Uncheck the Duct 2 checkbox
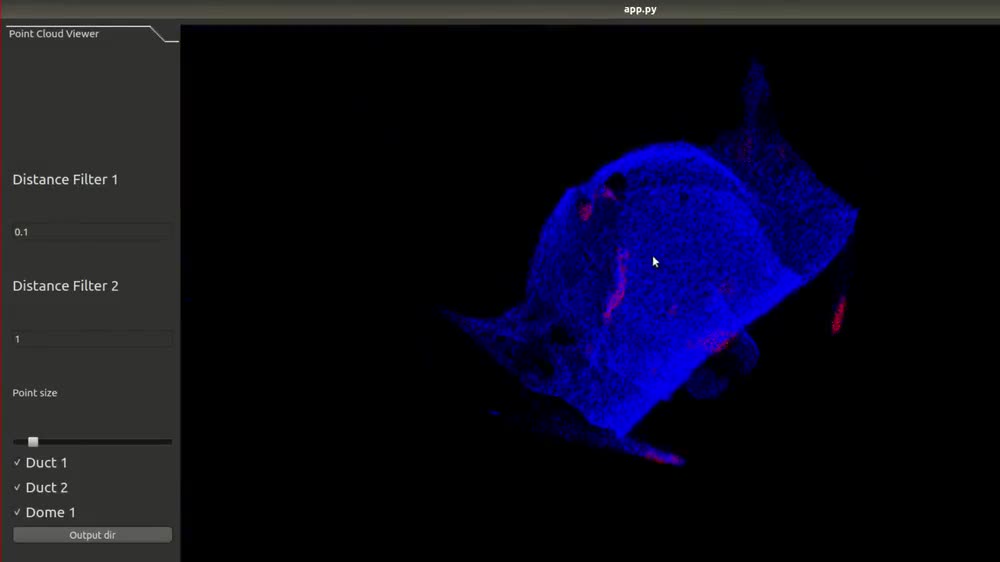Image resolution: width=1000 pixels, height=562 pixels. [x=17, y=487]
